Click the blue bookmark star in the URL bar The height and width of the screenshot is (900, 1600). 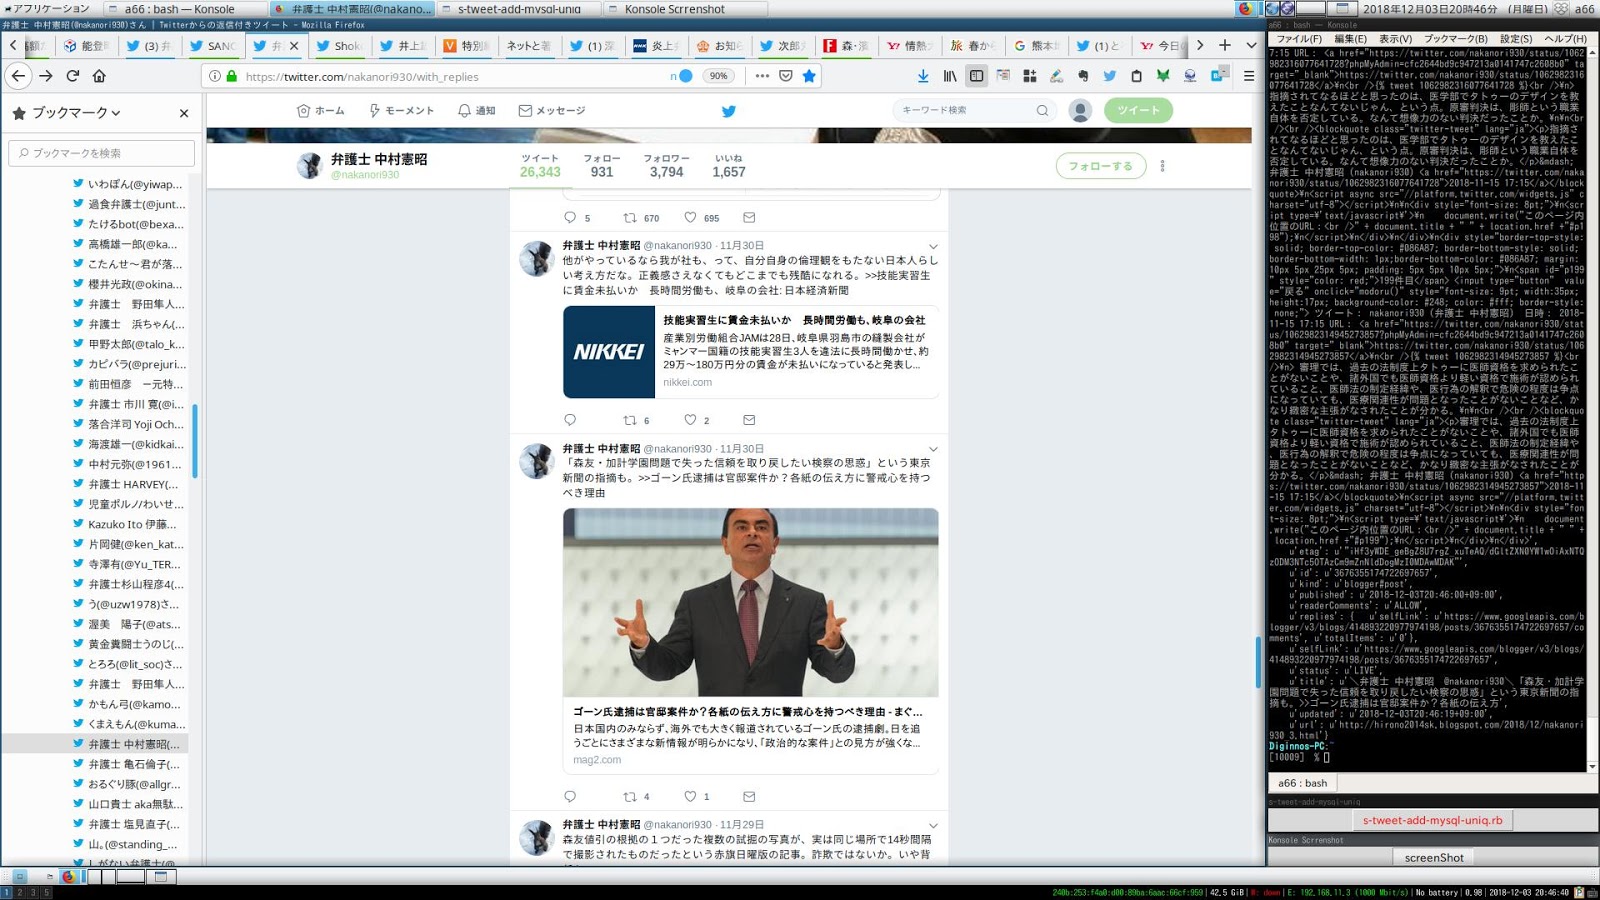(809, 76)
